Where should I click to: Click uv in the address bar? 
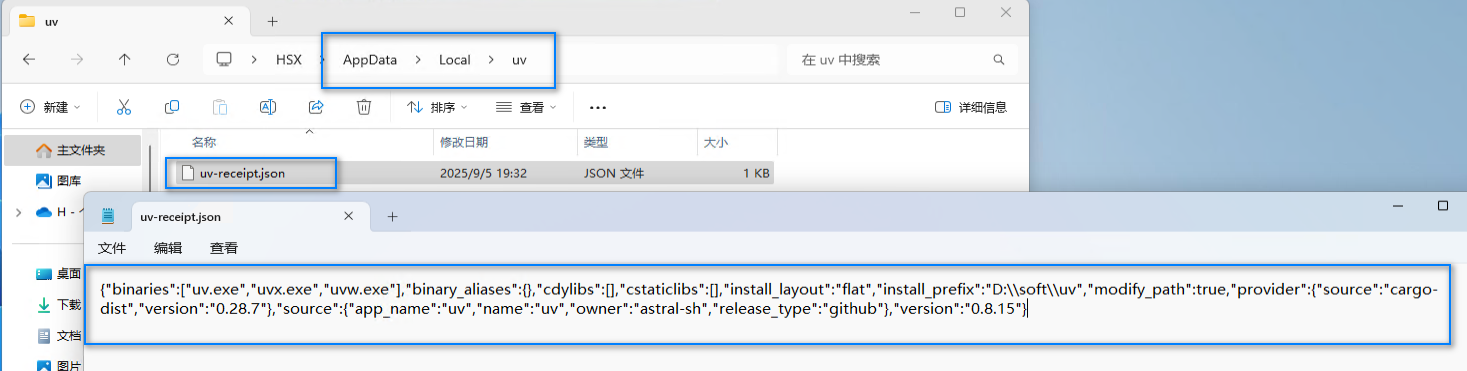(x=519, y=60)
